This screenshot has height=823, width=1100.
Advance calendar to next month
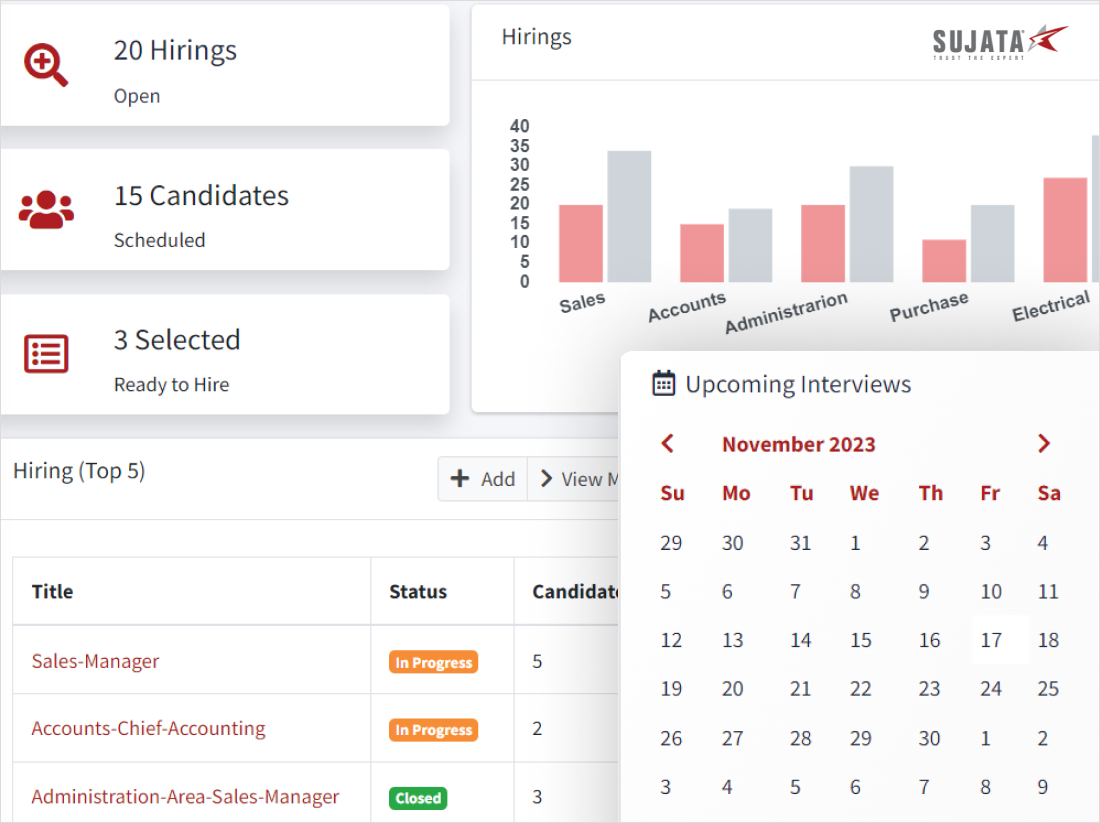(x=1043, y=444)
